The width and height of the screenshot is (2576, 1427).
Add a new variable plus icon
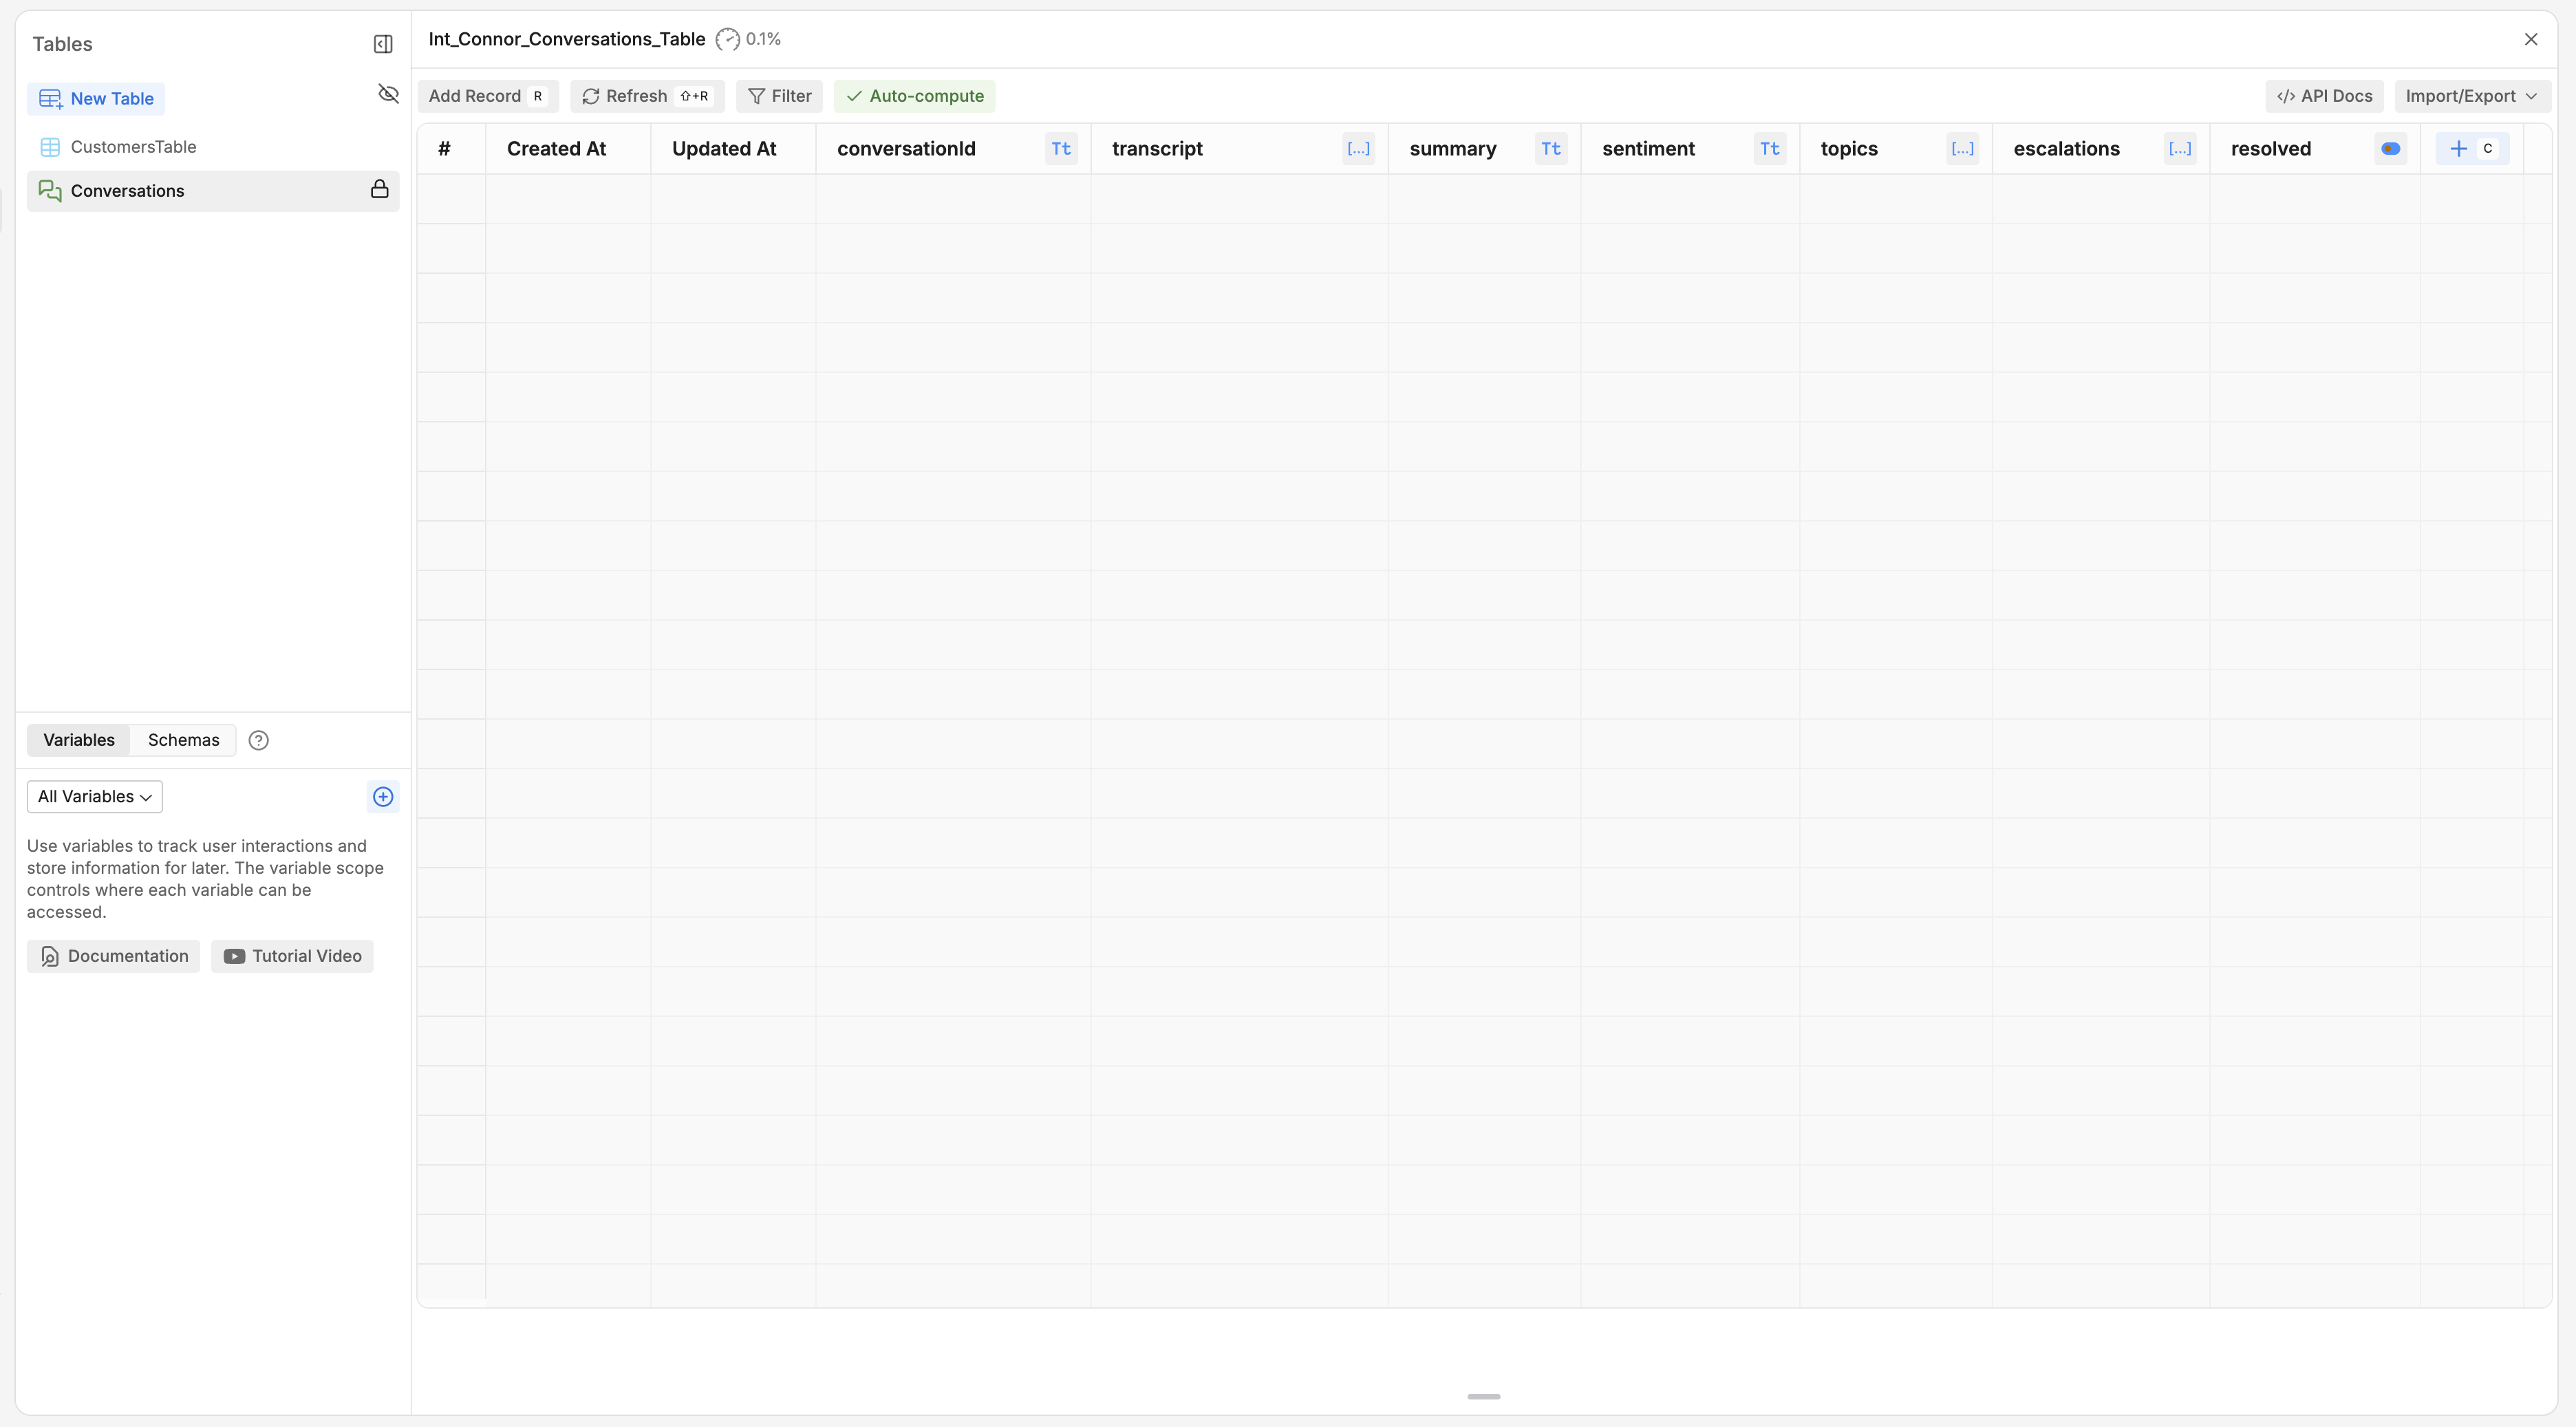tap(383, 797)
